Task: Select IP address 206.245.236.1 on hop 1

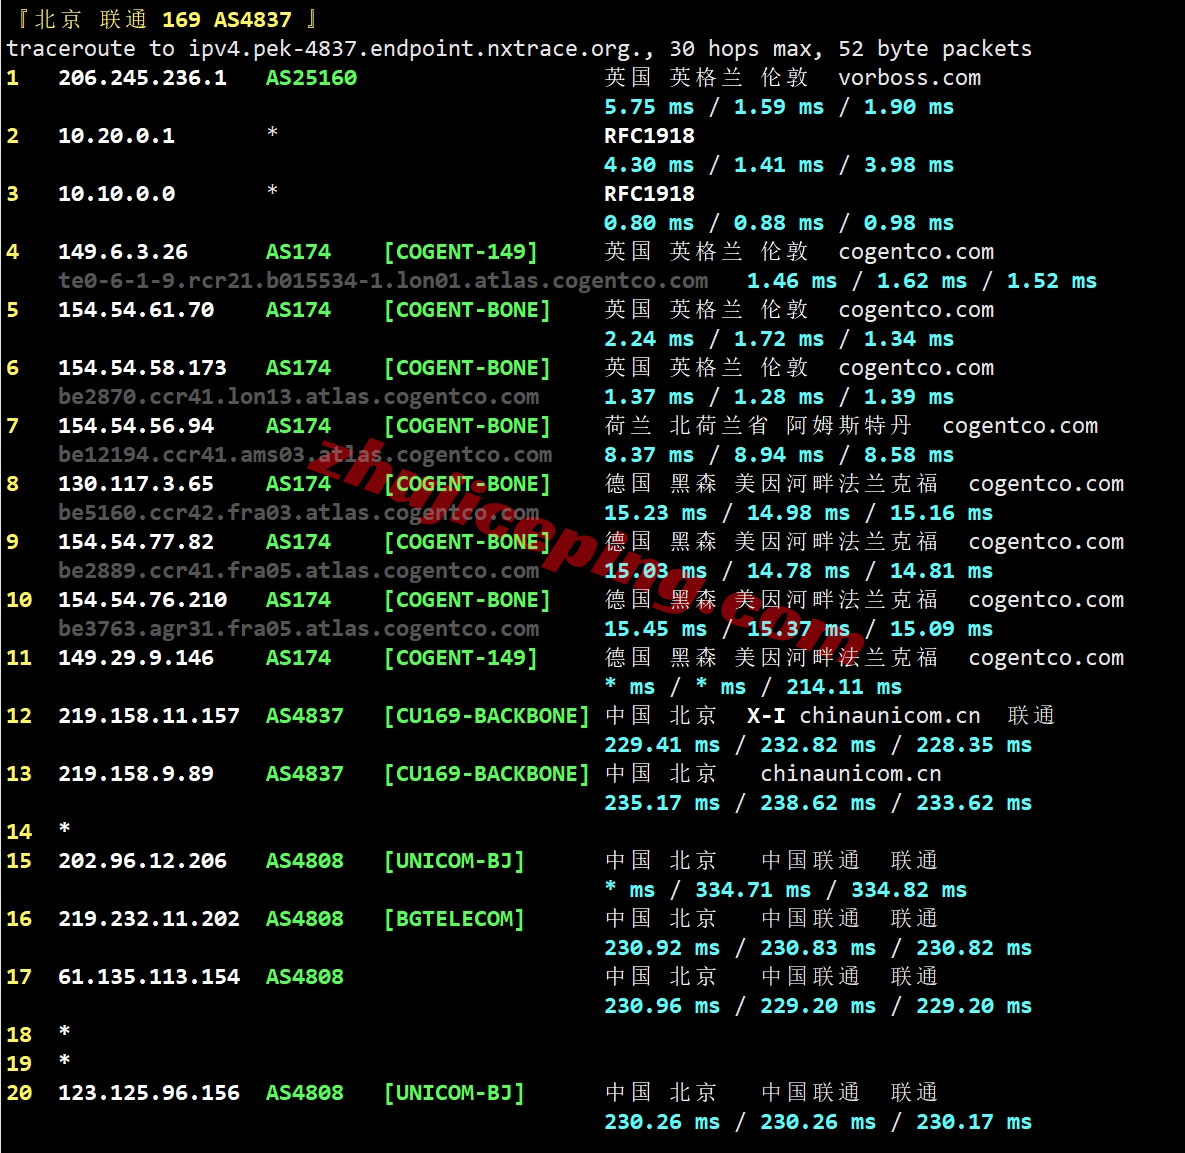Action: coord(142,78)
